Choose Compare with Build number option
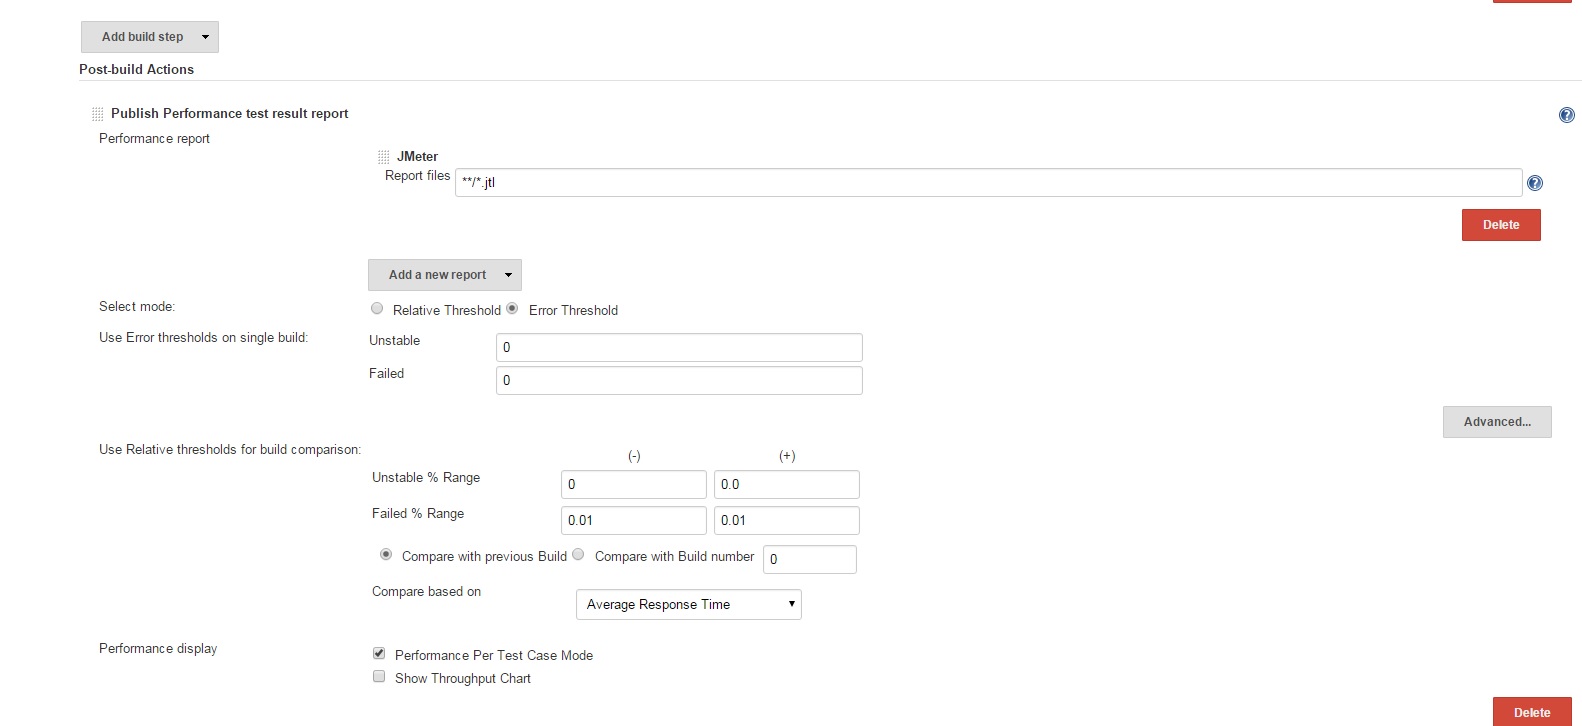This screenshot has height=726, width=1582. coord(578,554)
